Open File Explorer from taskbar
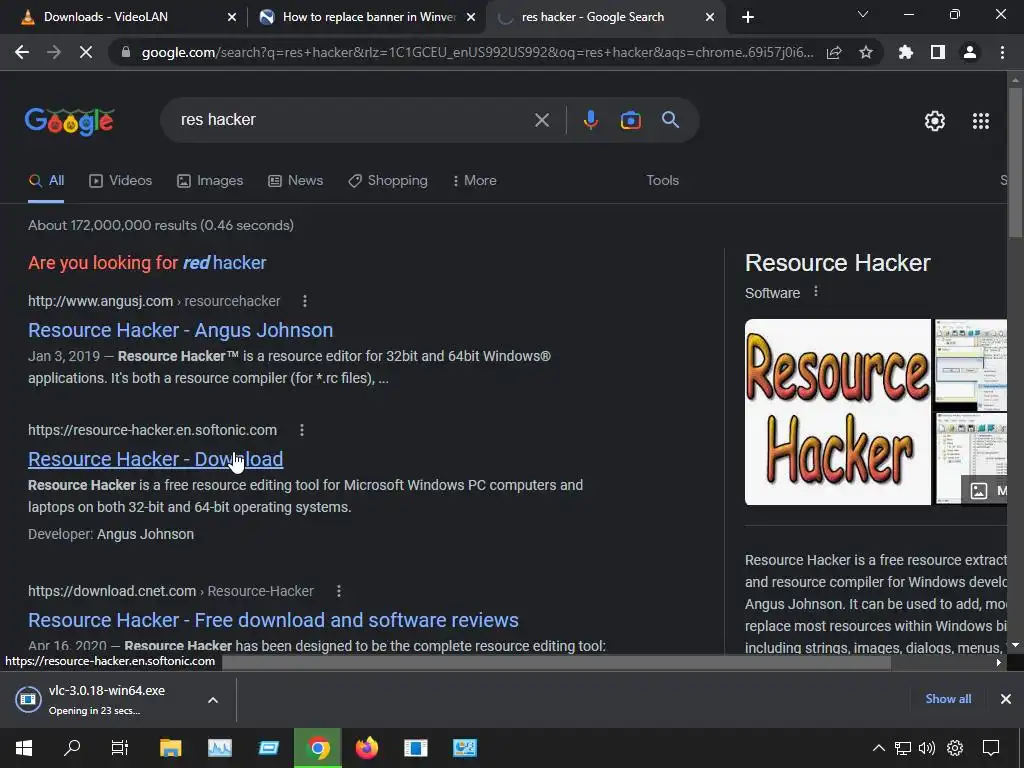1024x768 pixels. pos(170,748)
